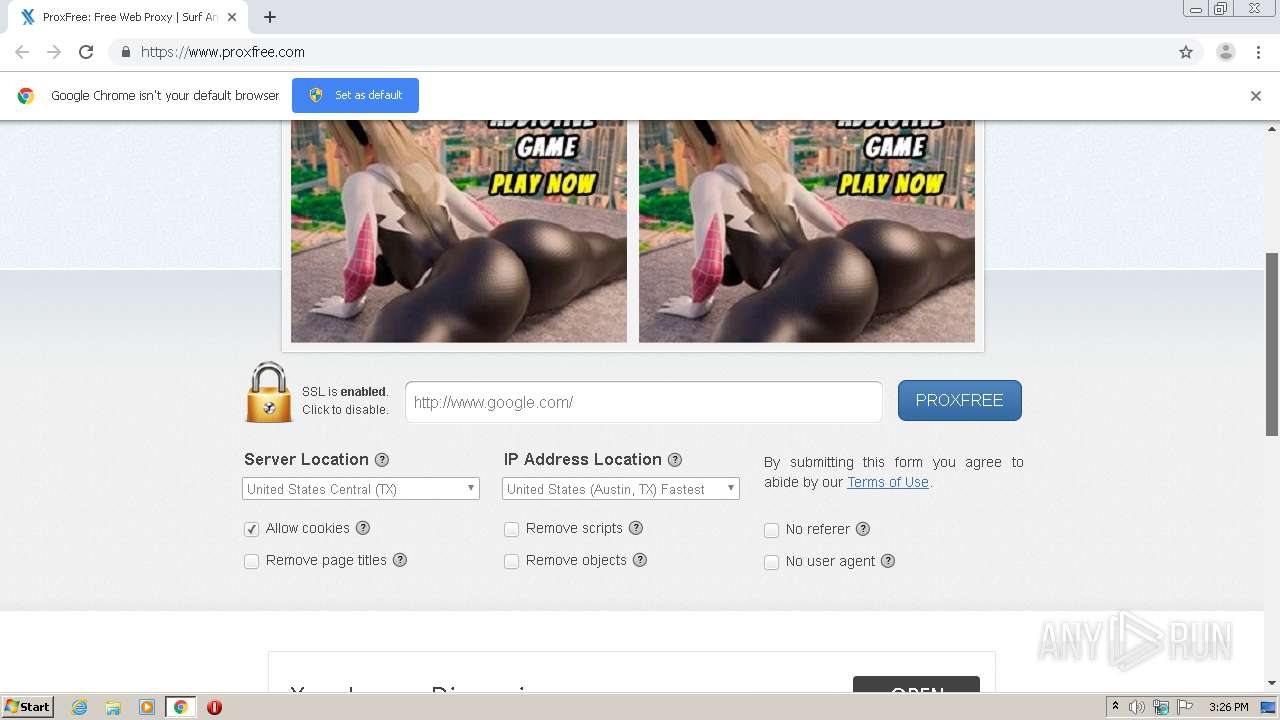
Task: Open the volume control in system tray
Action: coord(1137,707)
